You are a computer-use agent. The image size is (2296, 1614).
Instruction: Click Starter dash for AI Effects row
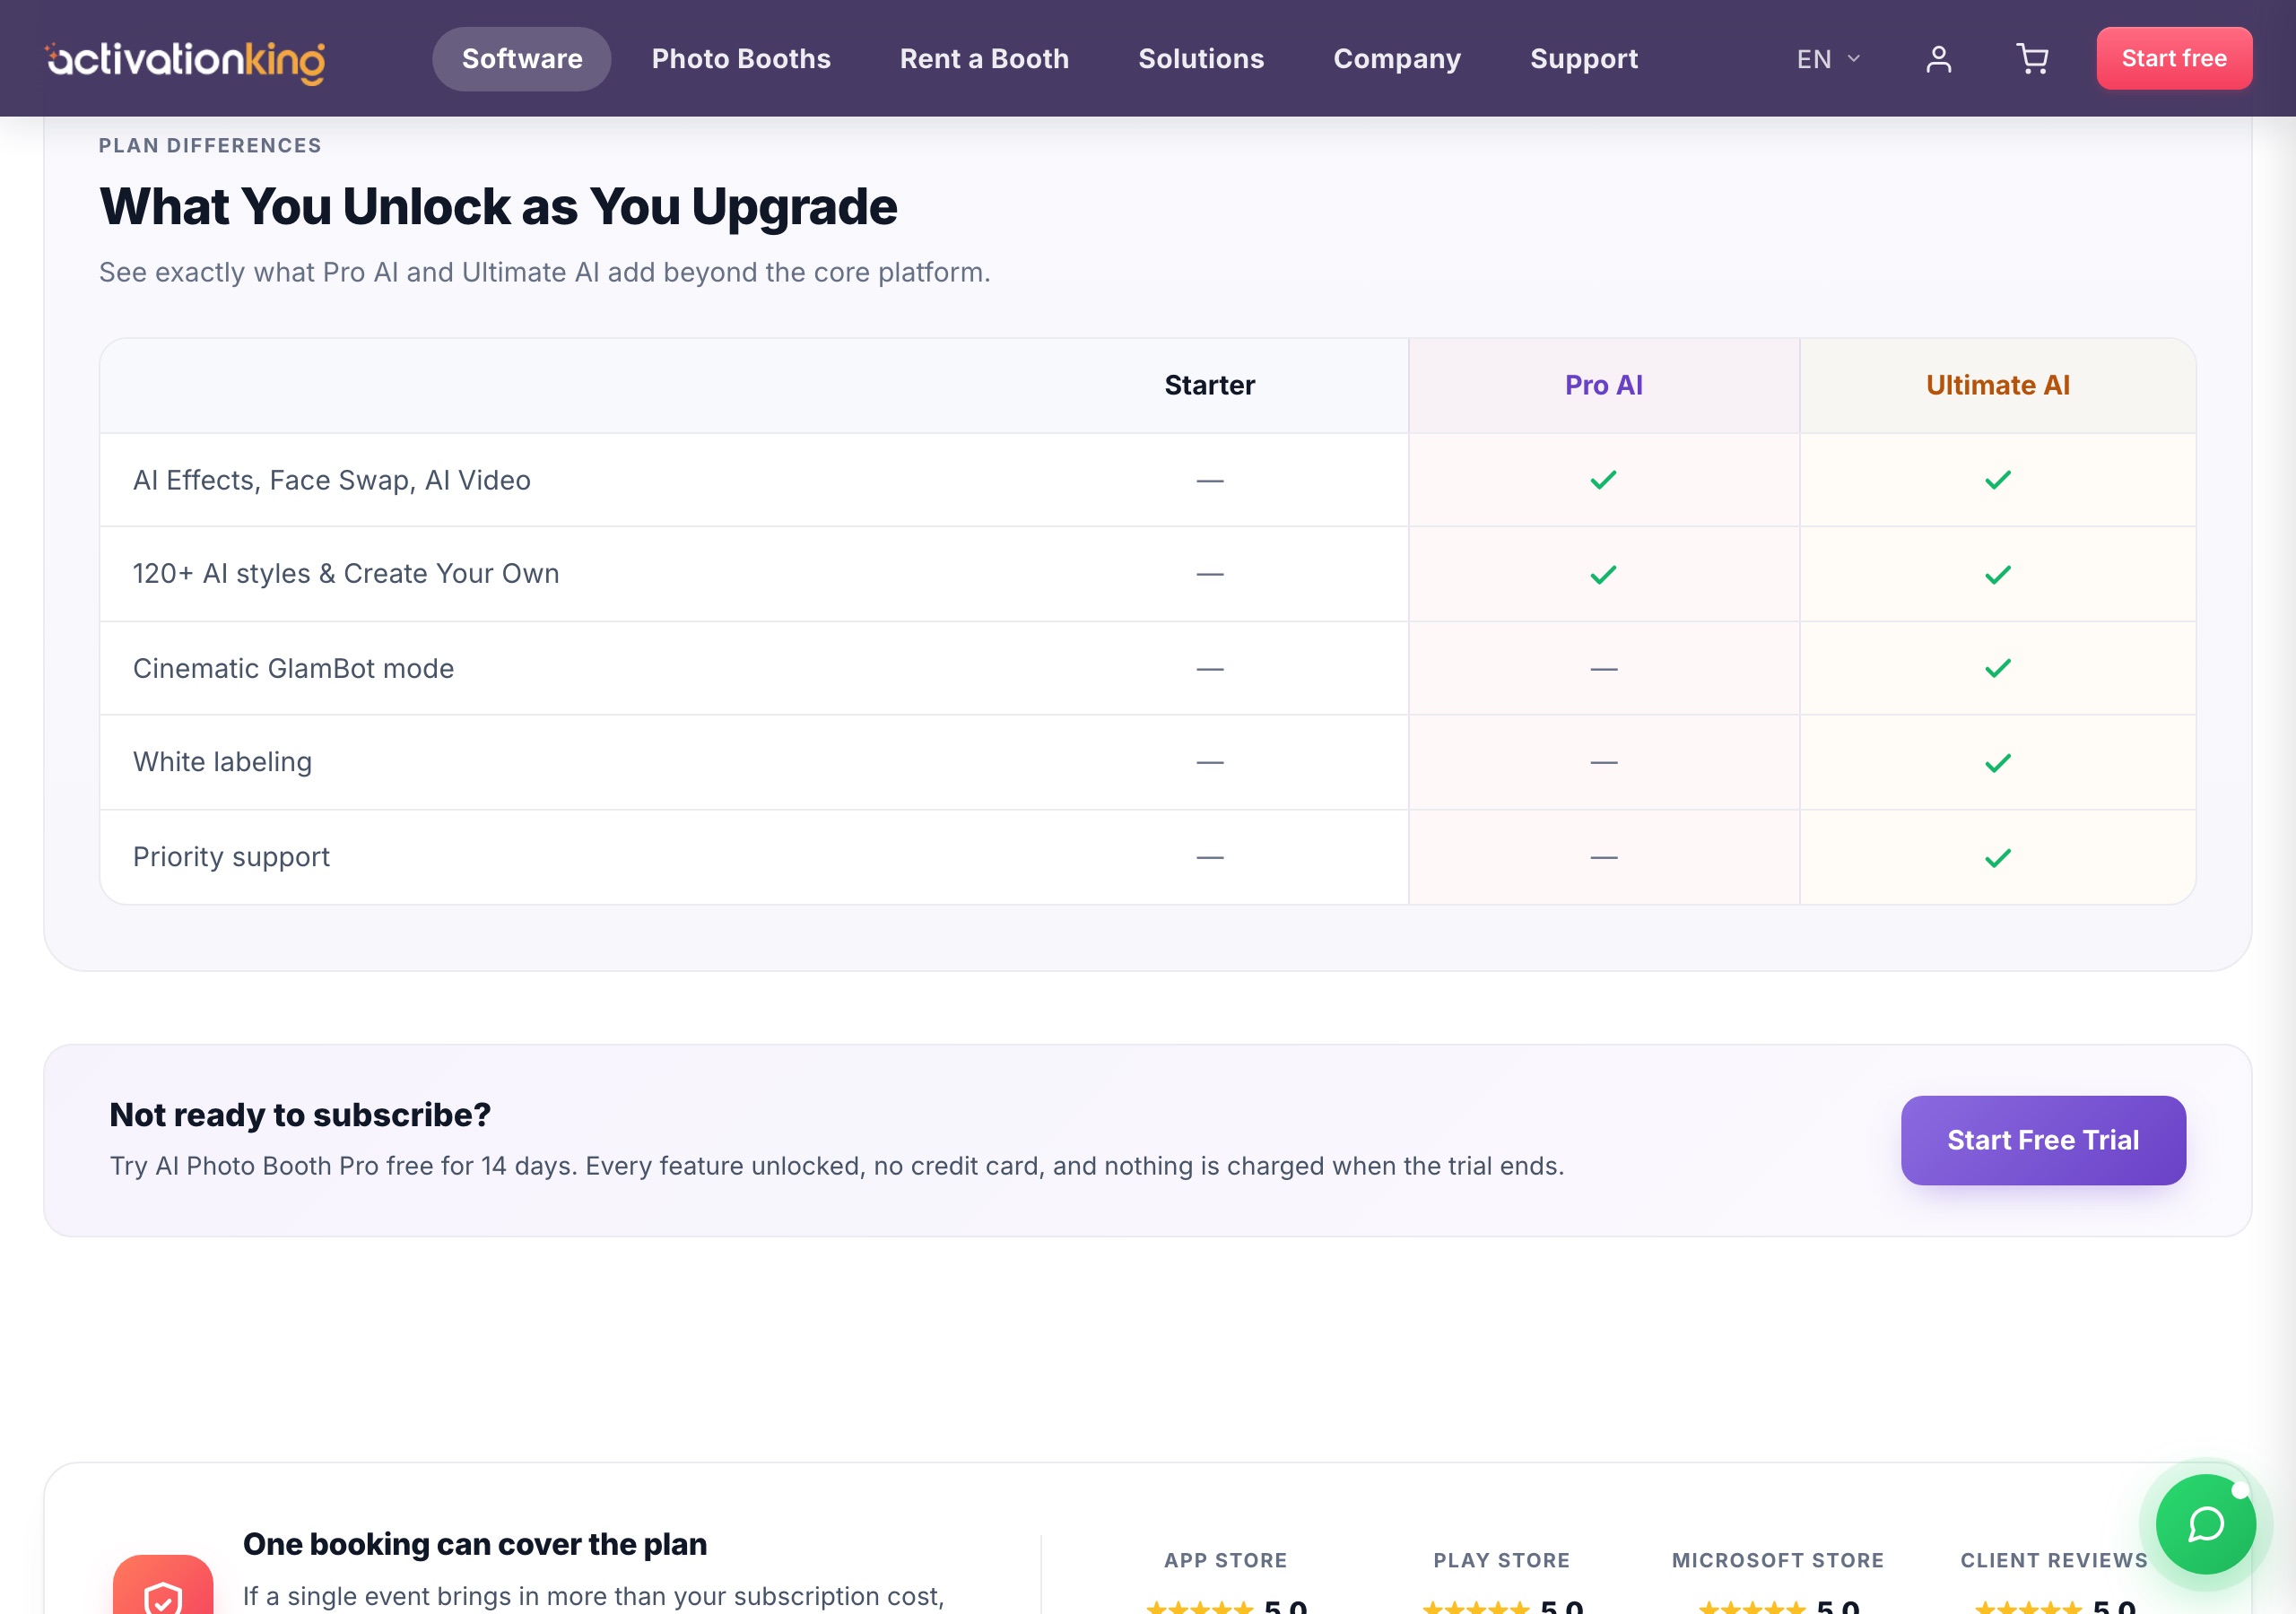click(1209, 481)
